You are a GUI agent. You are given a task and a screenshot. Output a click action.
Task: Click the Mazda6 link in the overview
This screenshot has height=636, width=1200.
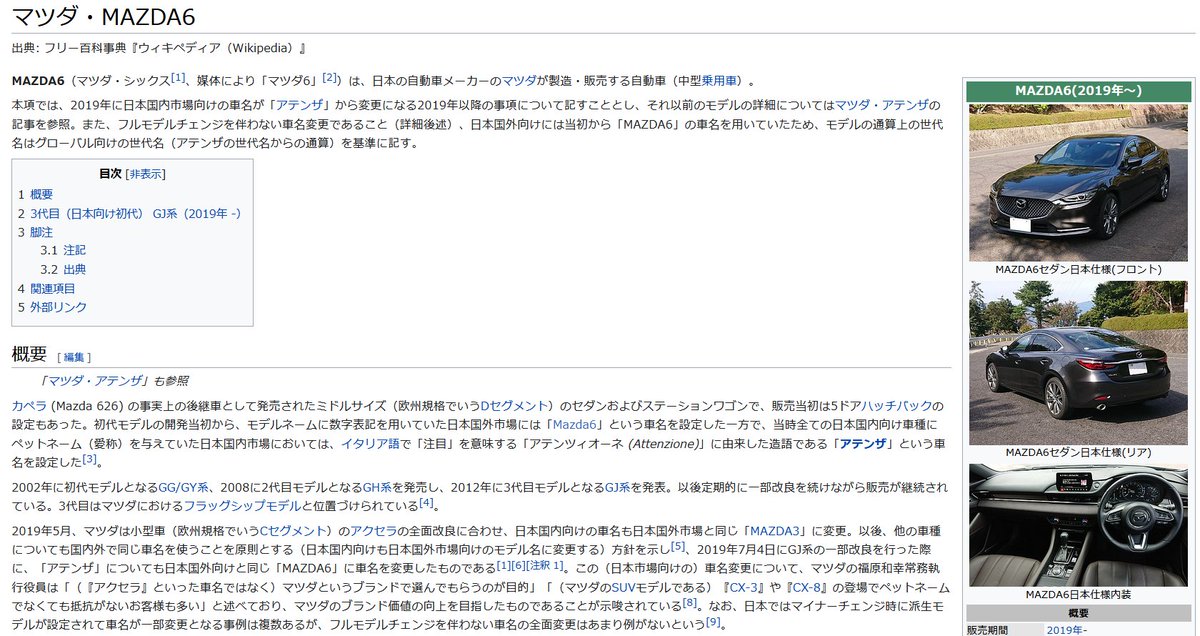pyautogui.click(x=574, y=424)
